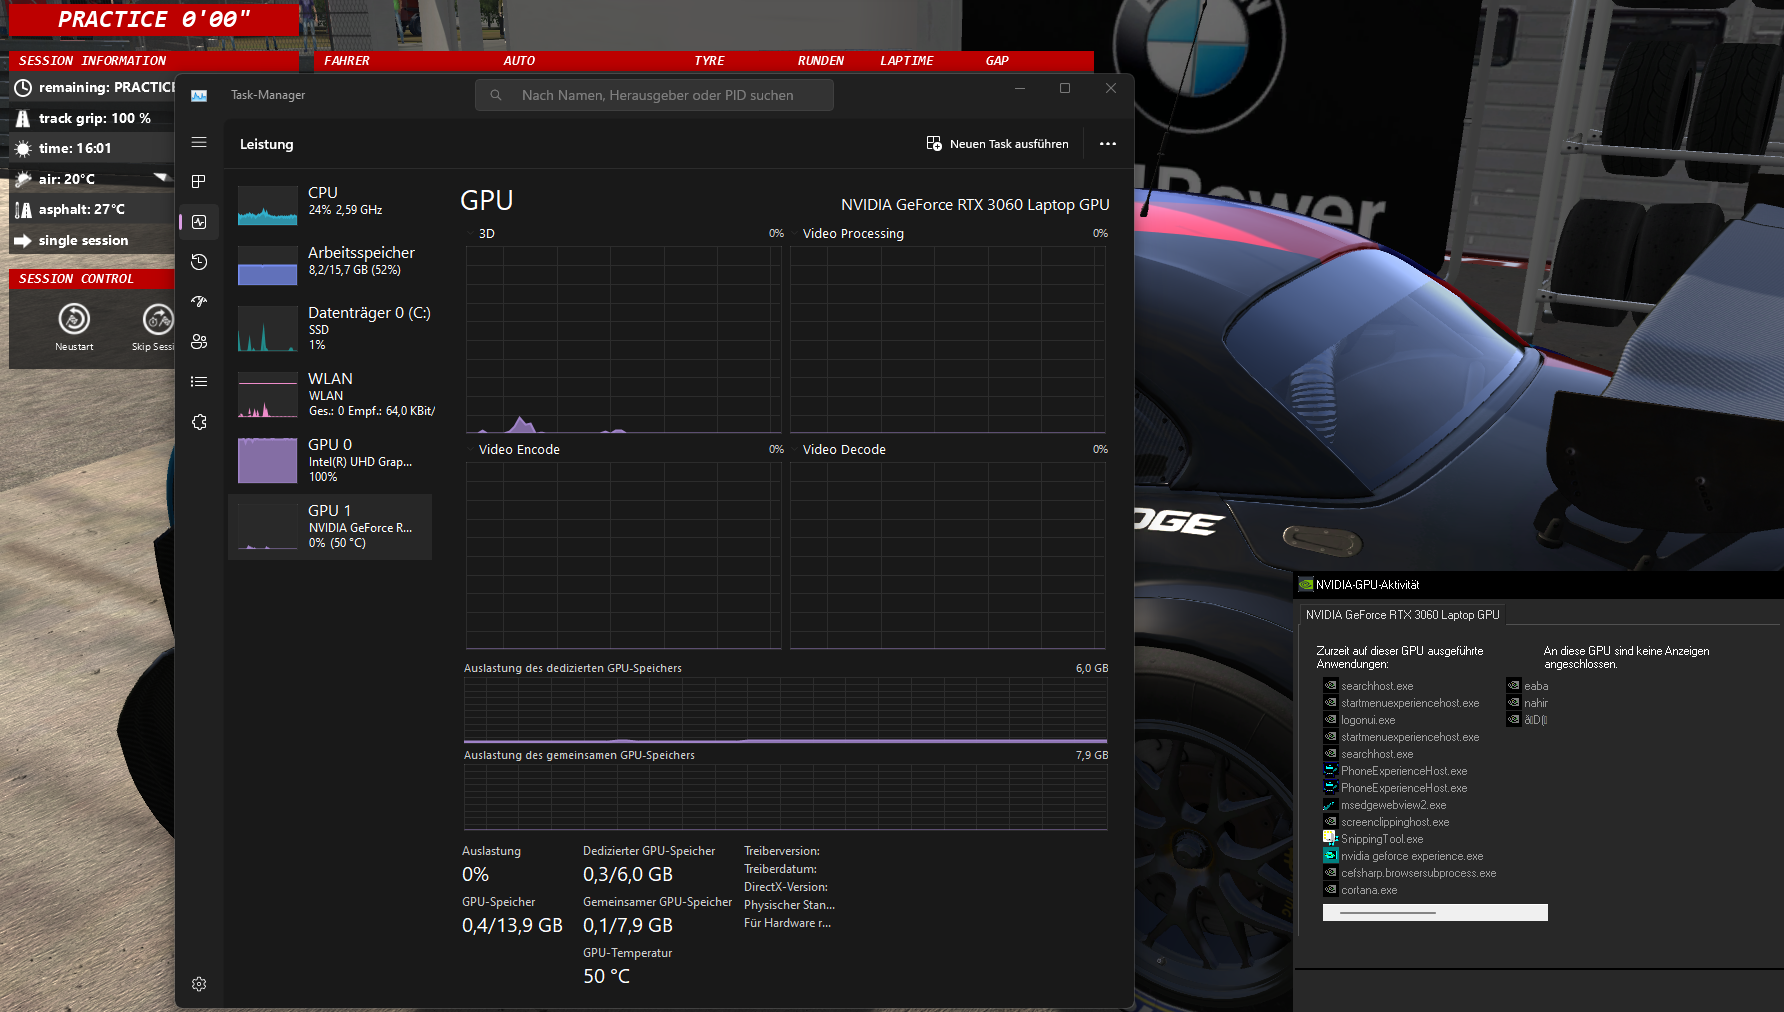1784x1012 pixels.
Task: Click the Task-Manager search field
Action: click(x=654, y=94)
